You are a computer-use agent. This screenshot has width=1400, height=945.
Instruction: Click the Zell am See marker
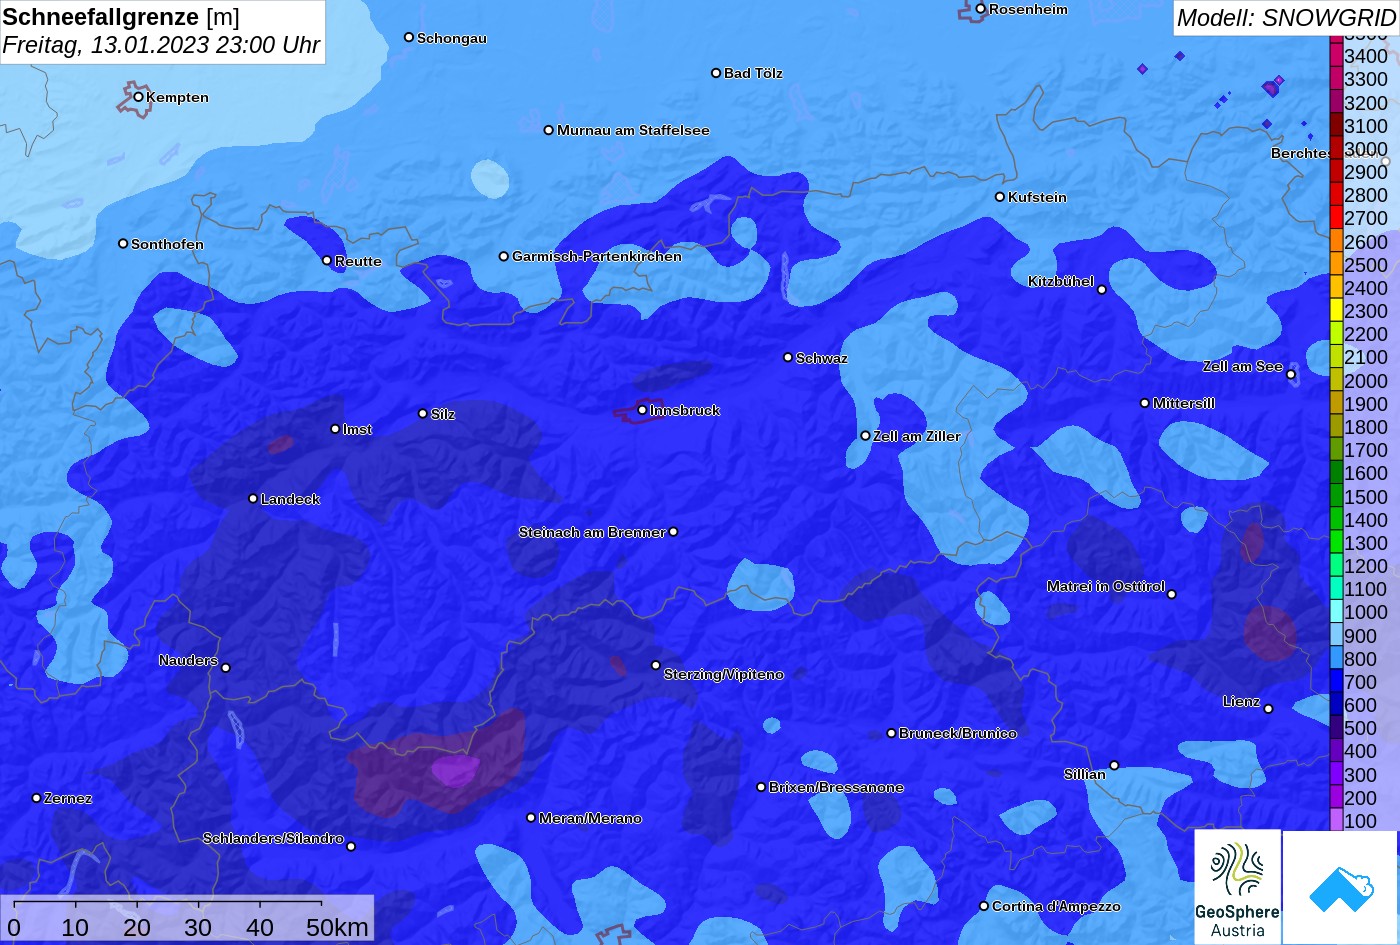1291,375
